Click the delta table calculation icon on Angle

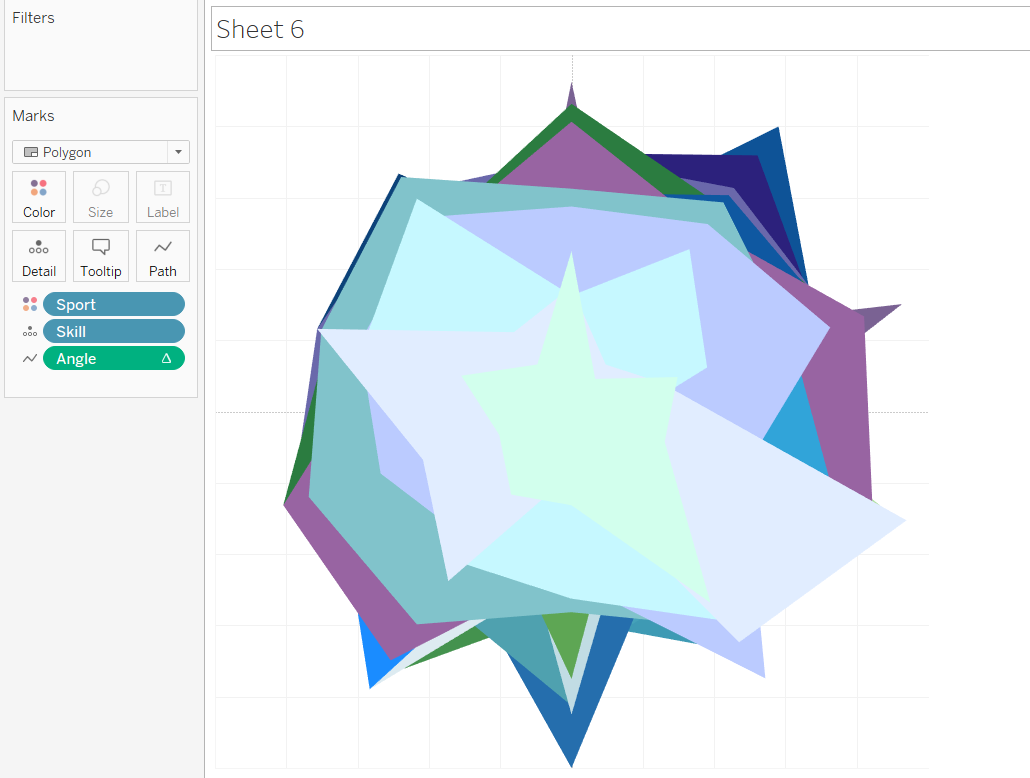[167, 358]
